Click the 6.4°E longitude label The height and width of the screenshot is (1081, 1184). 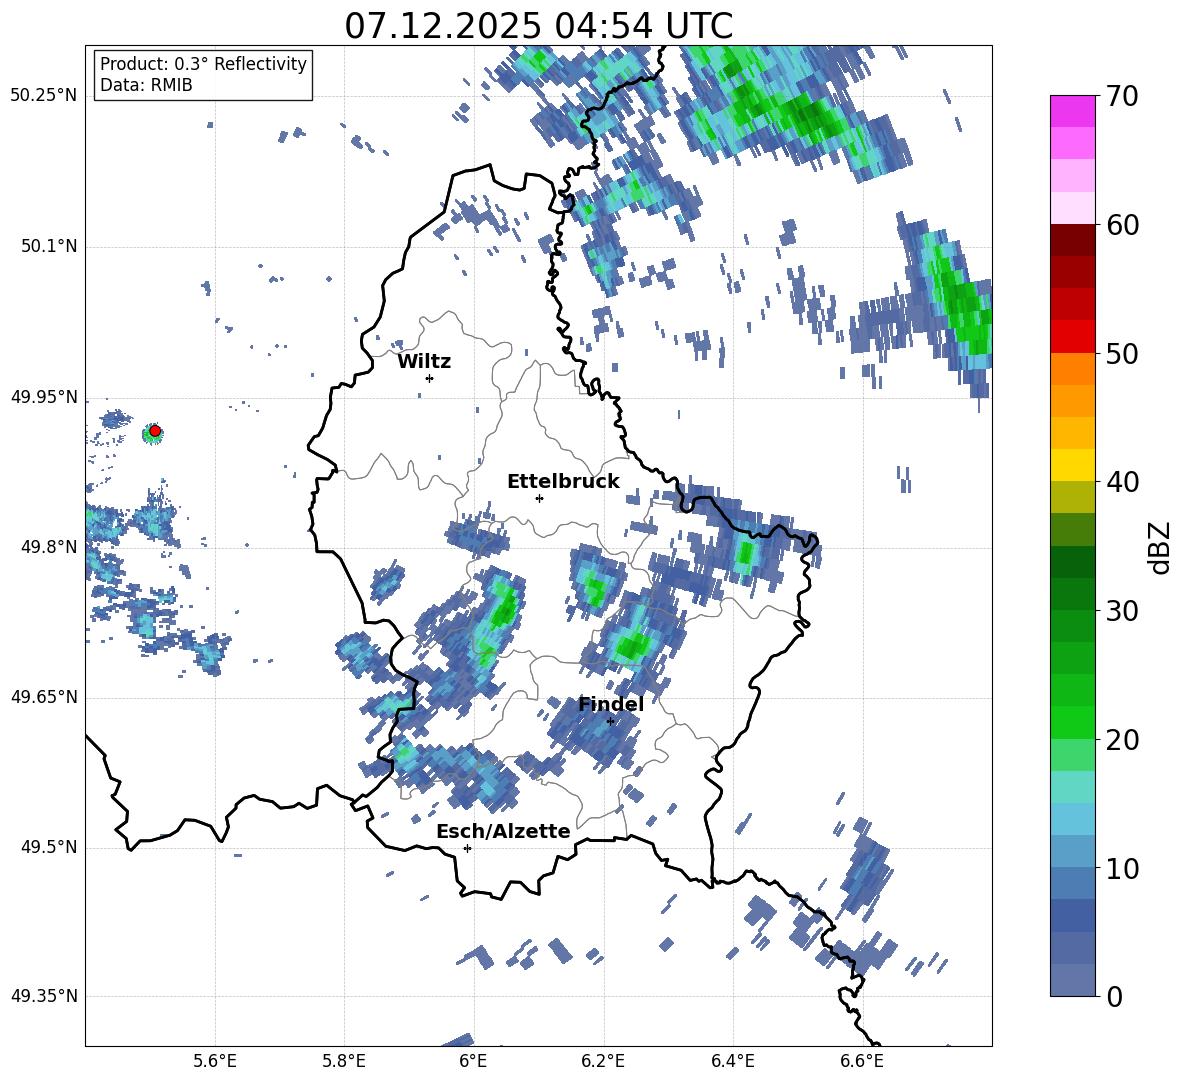732,1062
